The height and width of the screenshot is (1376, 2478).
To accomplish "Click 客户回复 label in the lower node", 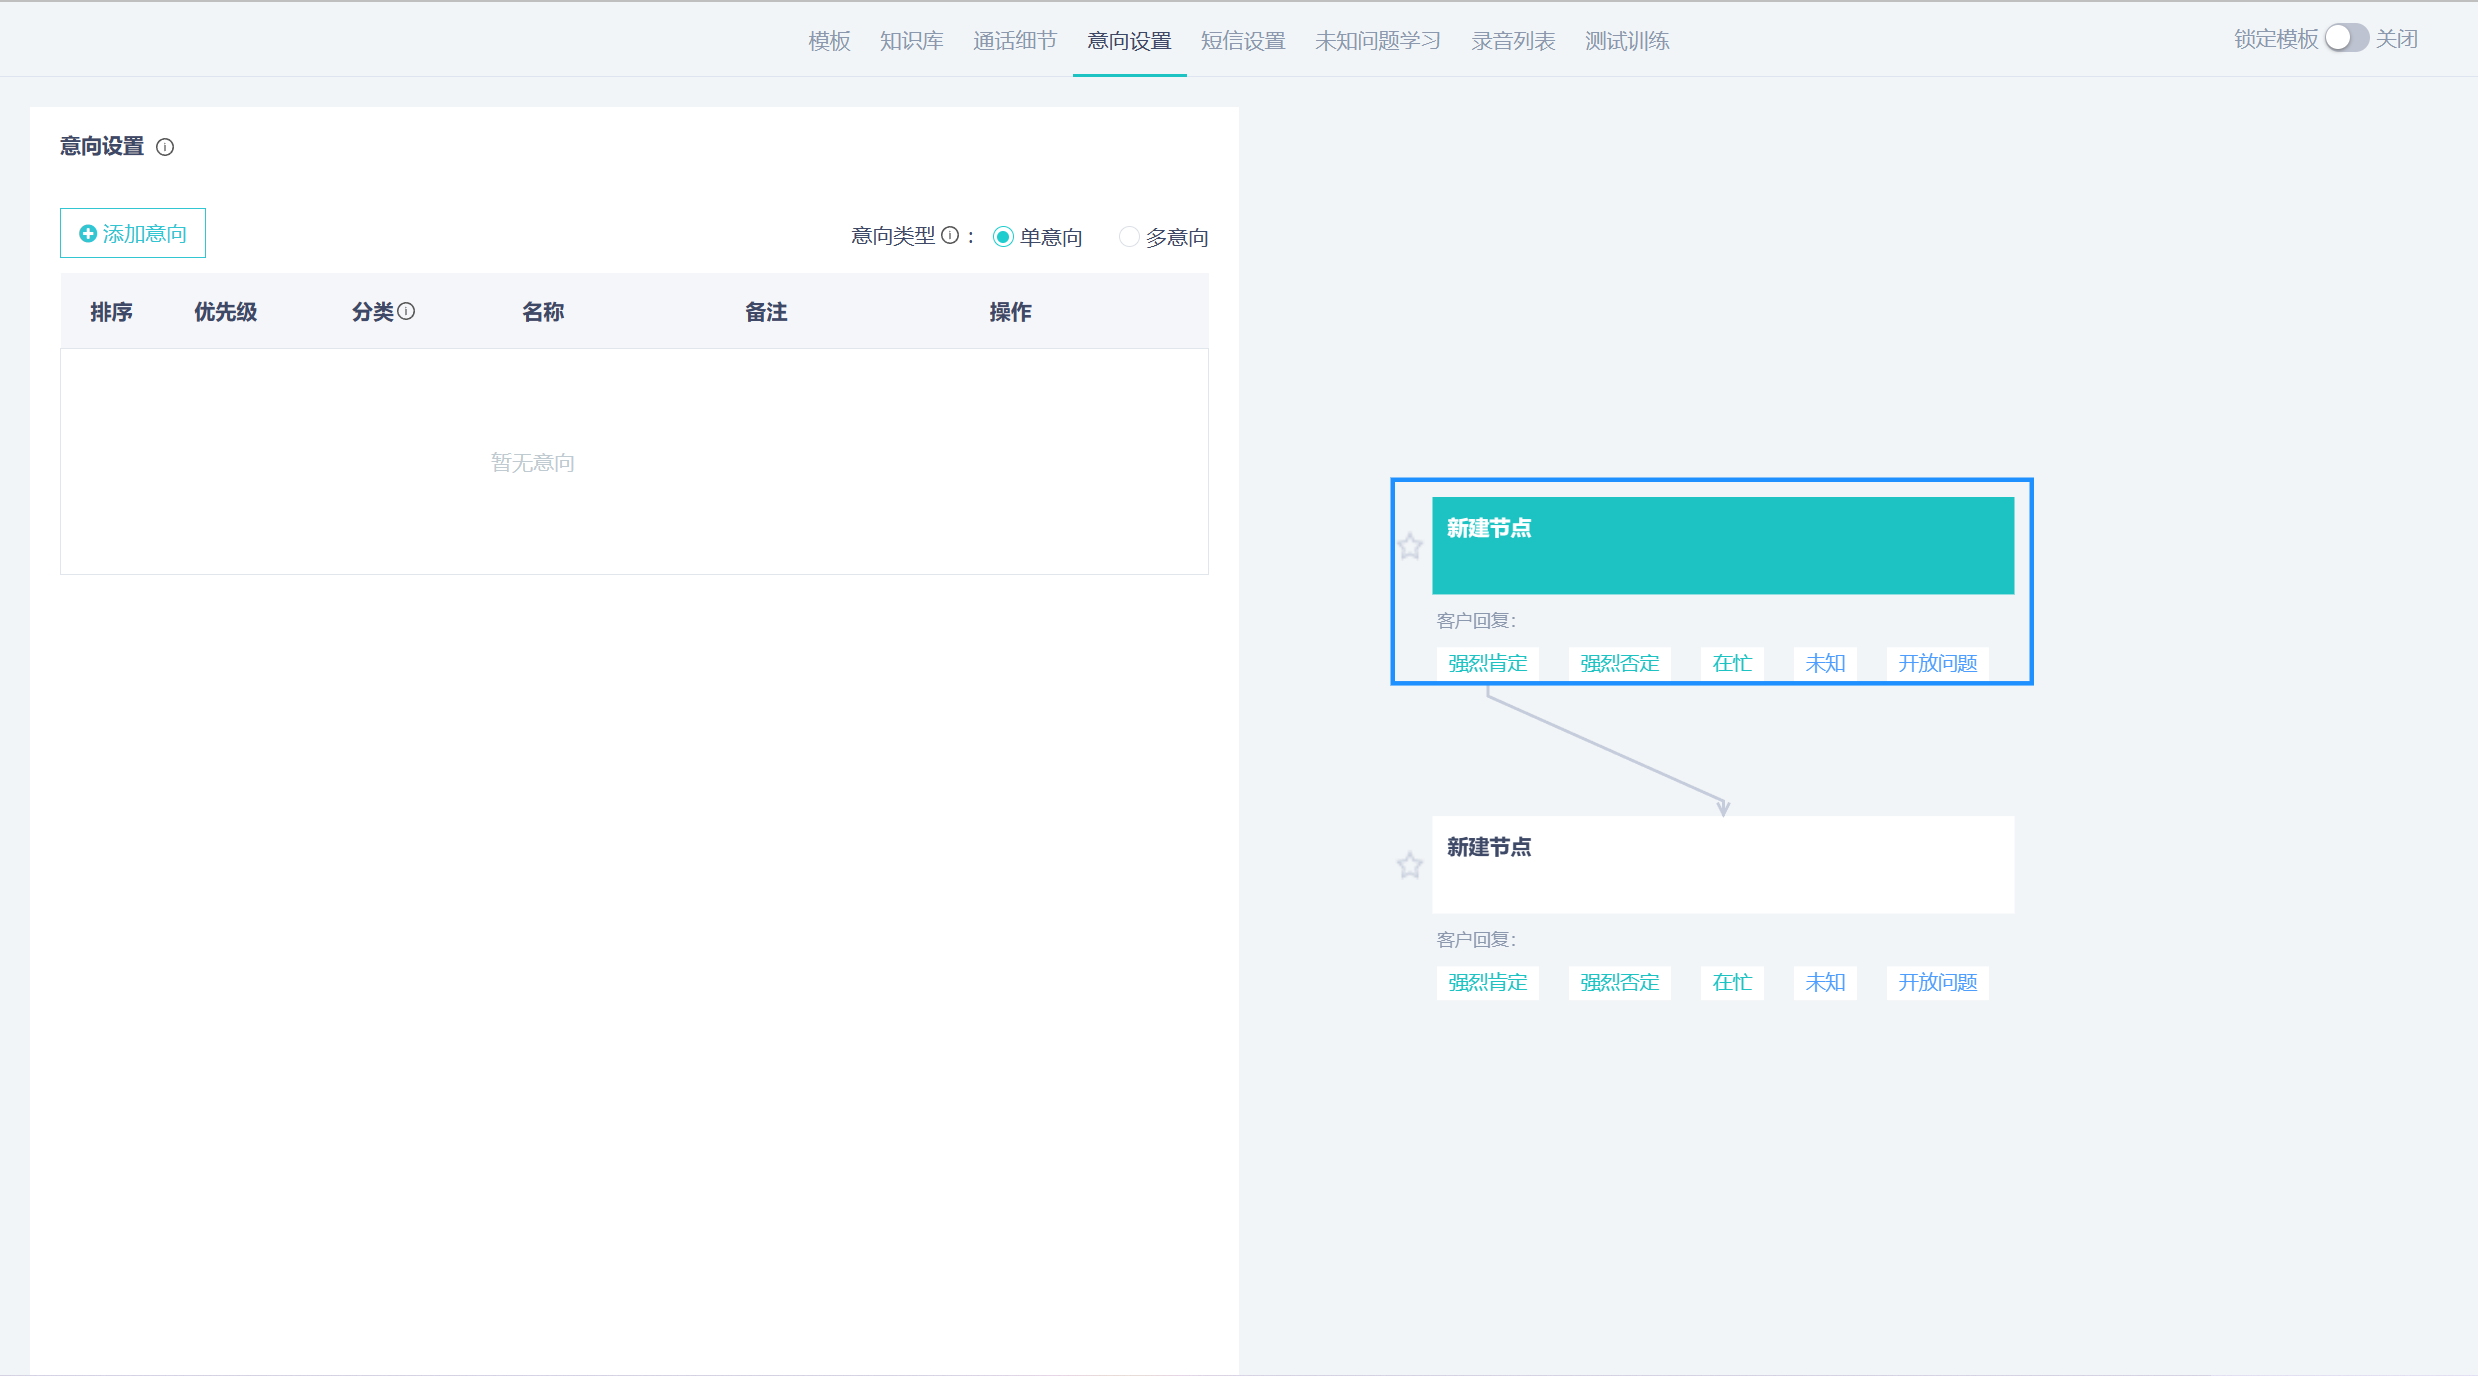I will (x=1476, y=940).
